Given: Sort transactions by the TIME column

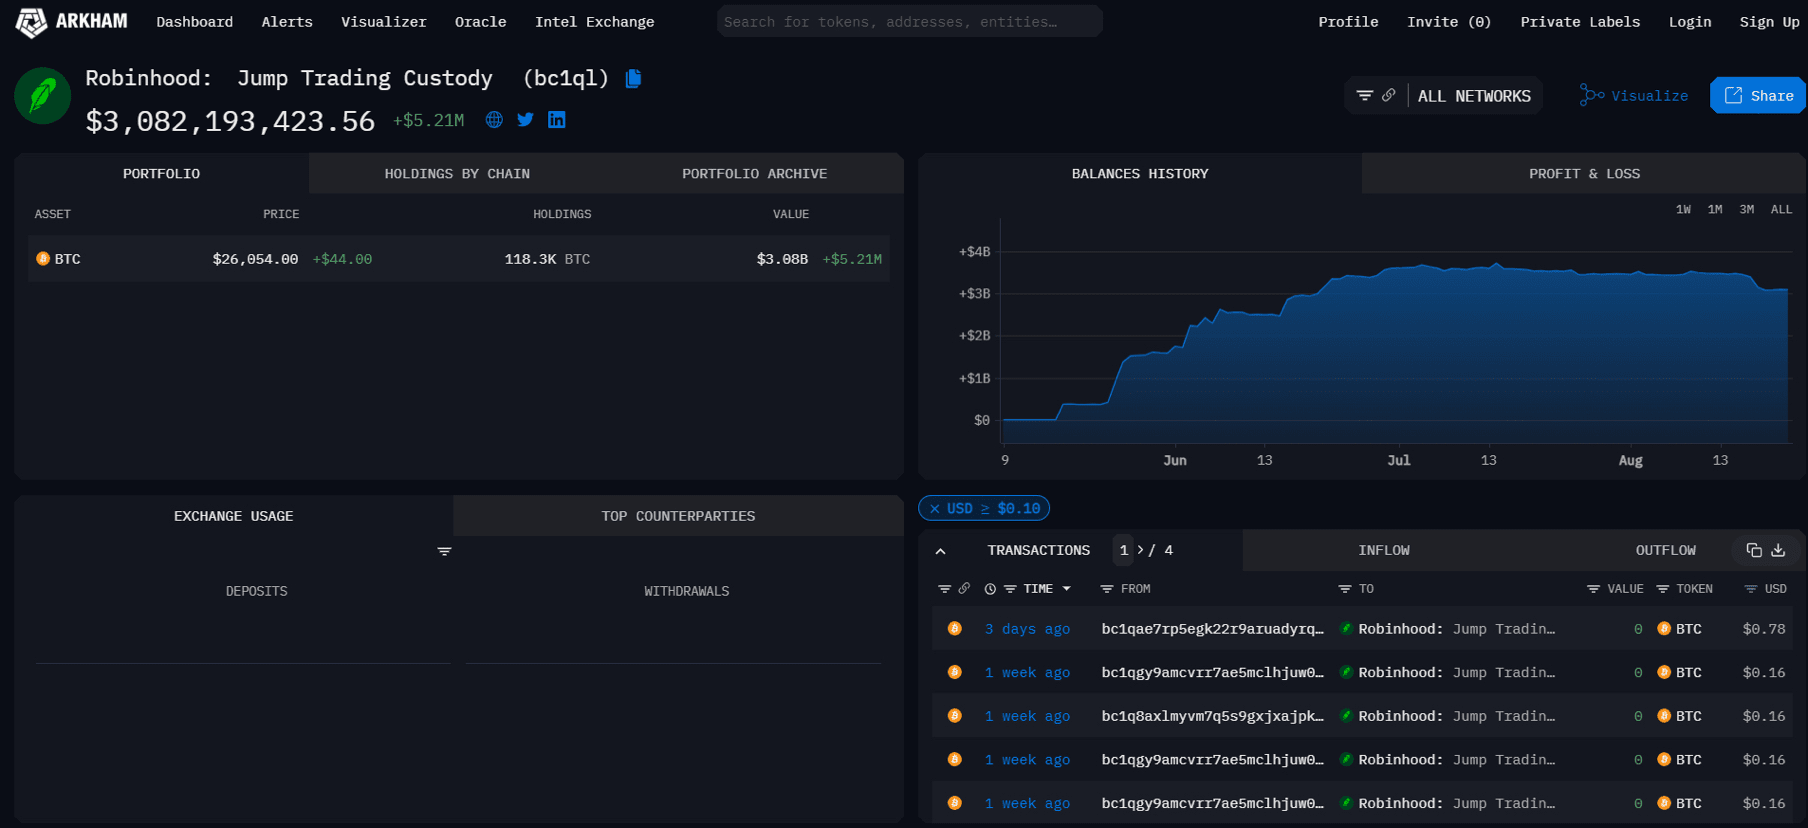Looking at the screenshot, I should [x=1037, y=589].
